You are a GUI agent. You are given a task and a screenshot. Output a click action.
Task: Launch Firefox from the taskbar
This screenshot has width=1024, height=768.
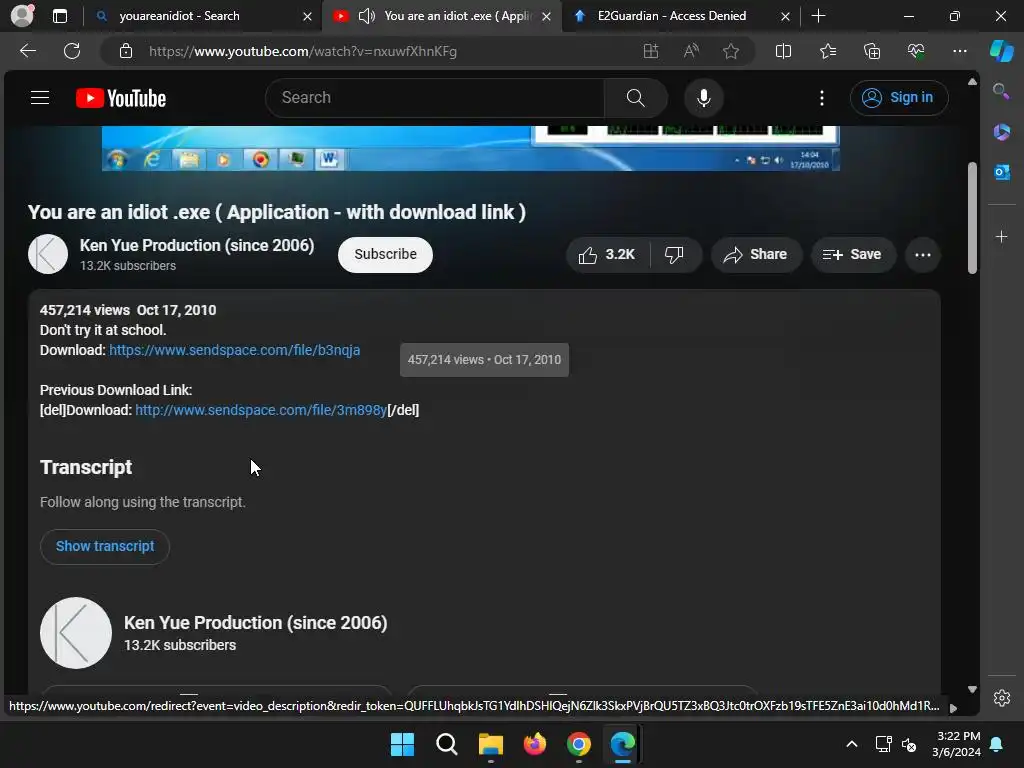coord(535,744)
